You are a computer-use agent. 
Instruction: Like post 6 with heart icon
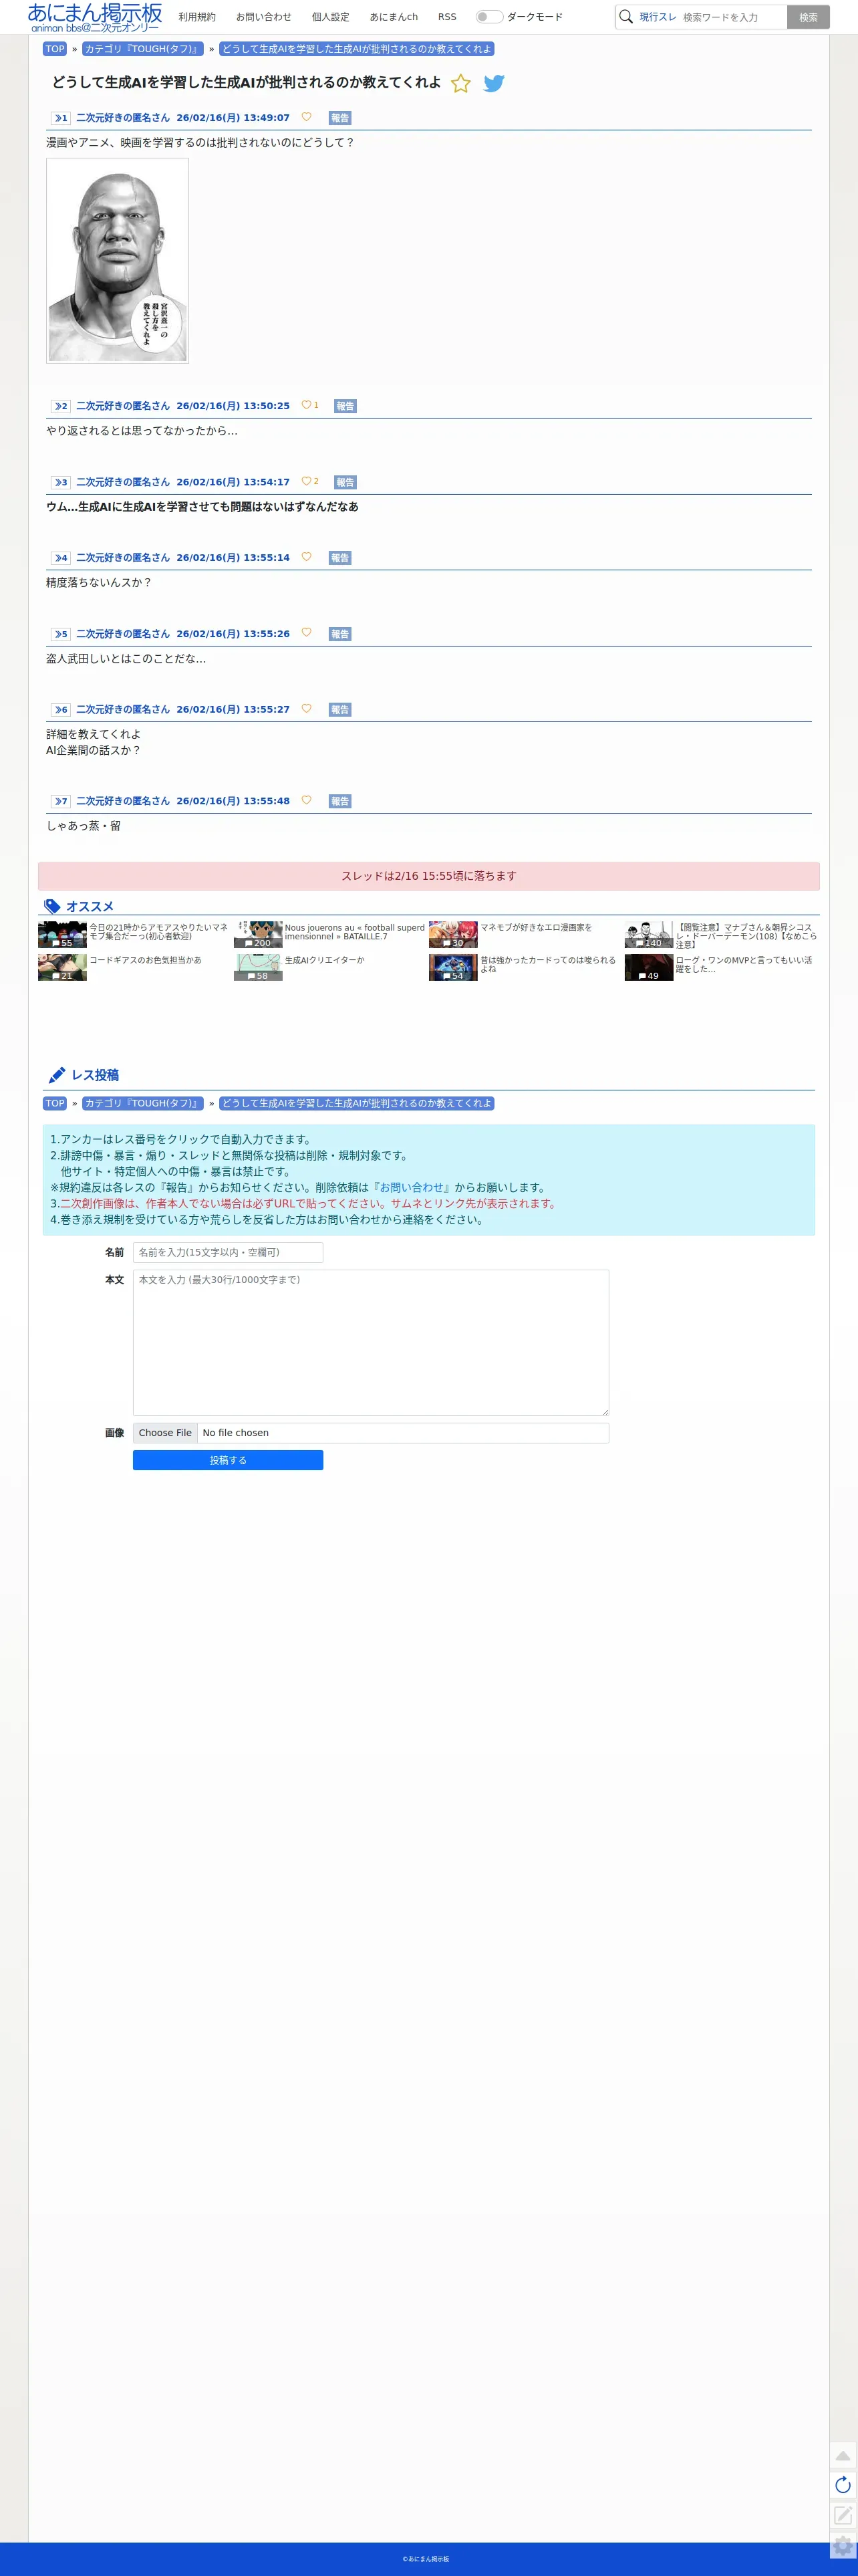[x=306, y=709]
